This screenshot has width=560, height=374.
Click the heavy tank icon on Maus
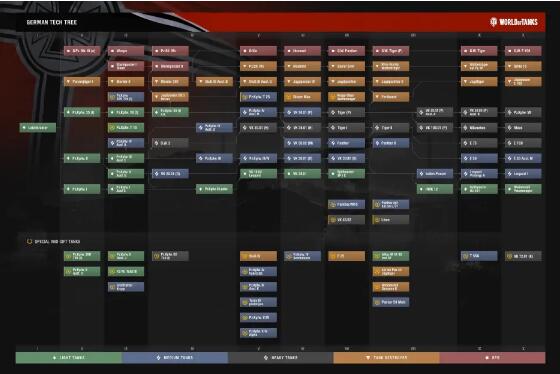click(509, 128)
